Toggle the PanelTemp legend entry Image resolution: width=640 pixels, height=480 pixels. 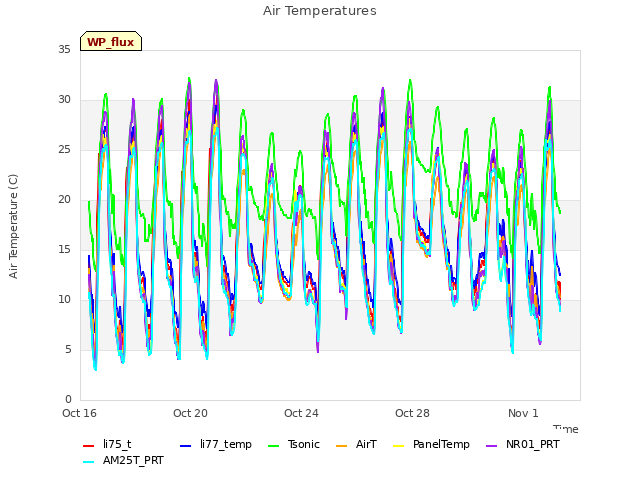tap(431, 444)
